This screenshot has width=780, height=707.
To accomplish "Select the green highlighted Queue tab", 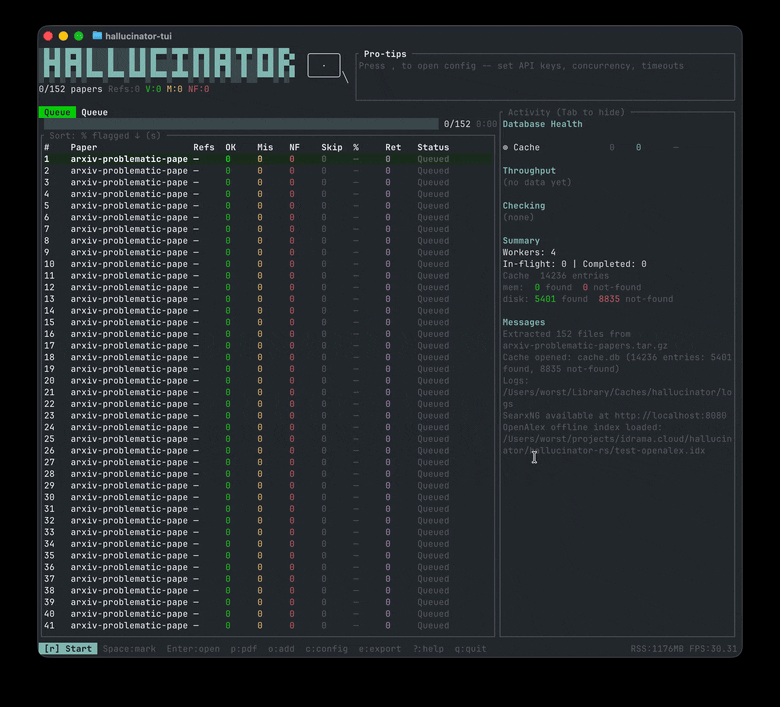I will click(57, 112).
